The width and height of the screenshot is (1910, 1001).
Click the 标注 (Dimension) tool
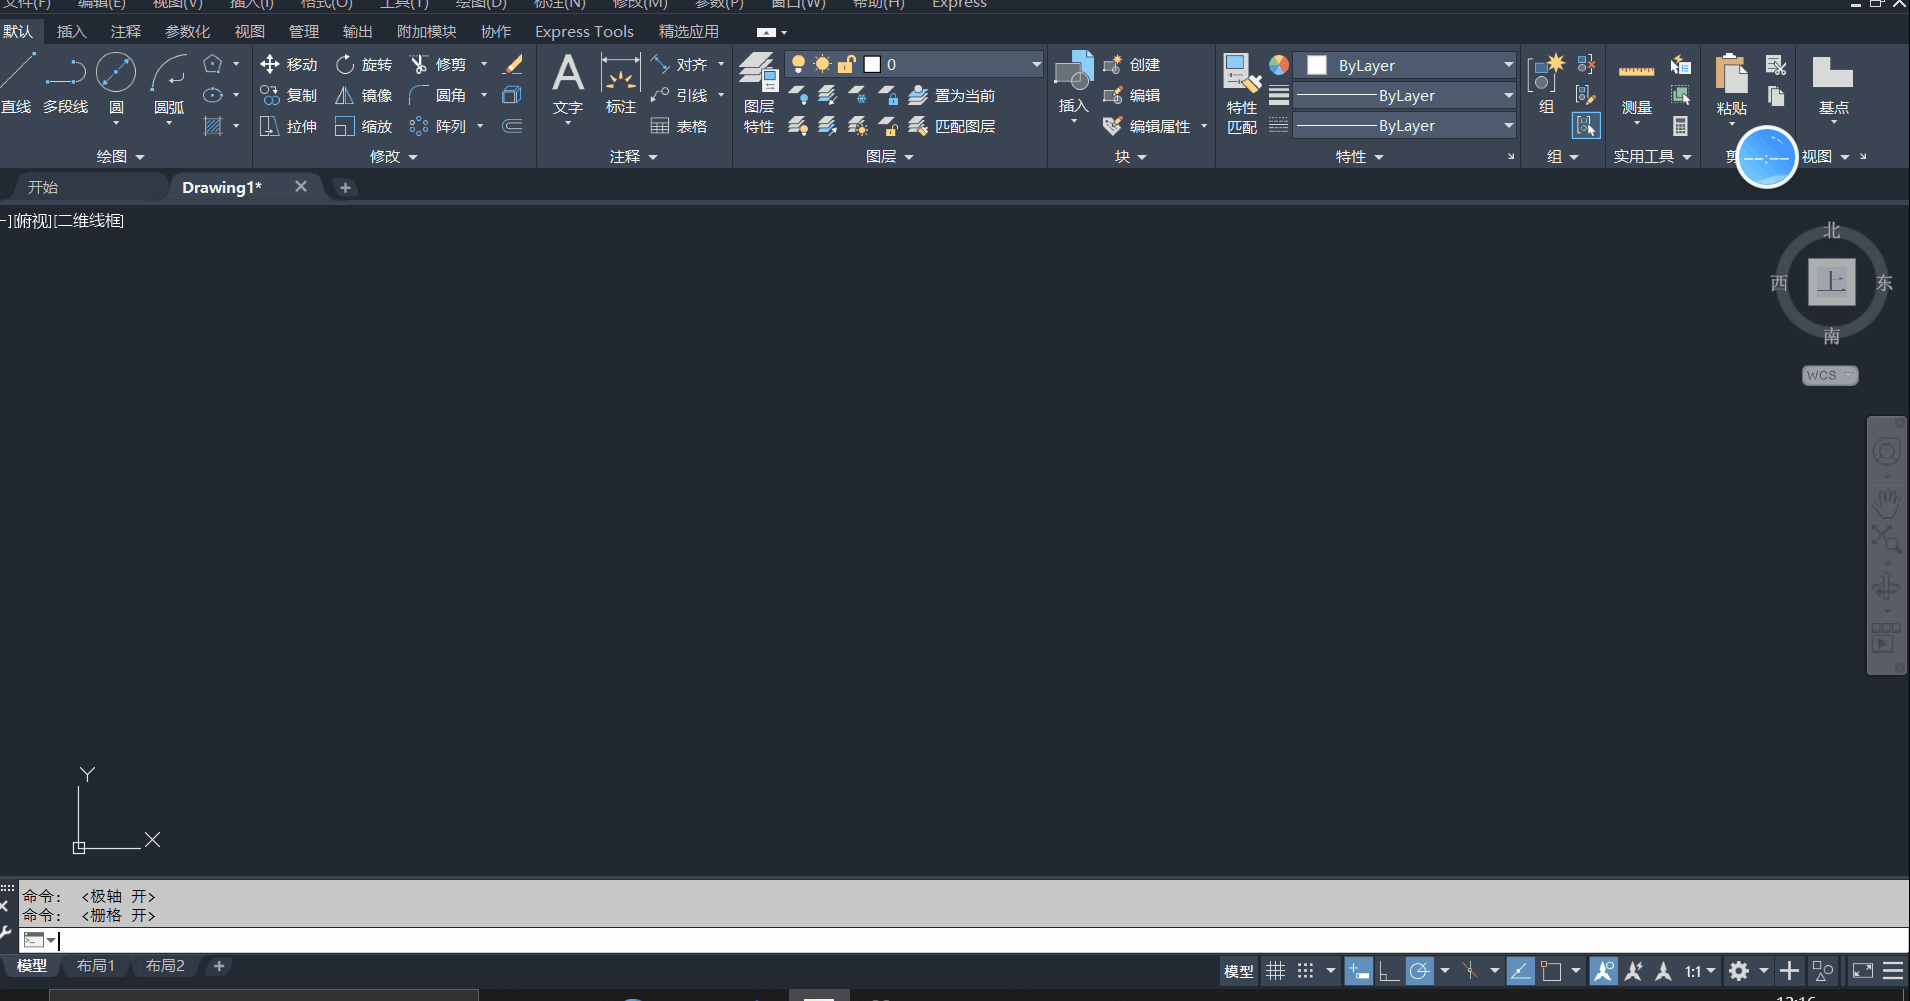click(x=620, y=85)
